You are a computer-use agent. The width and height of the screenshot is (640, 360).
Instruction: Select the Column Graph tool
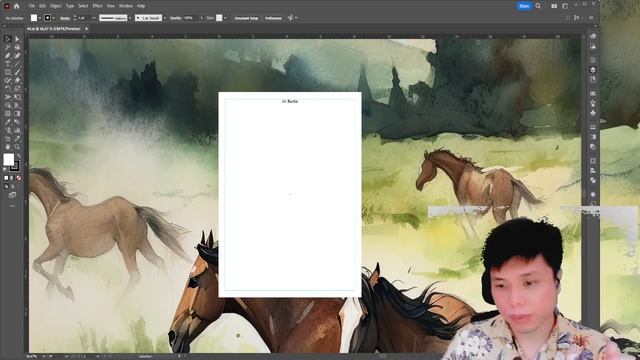click(x=17, y=130)
